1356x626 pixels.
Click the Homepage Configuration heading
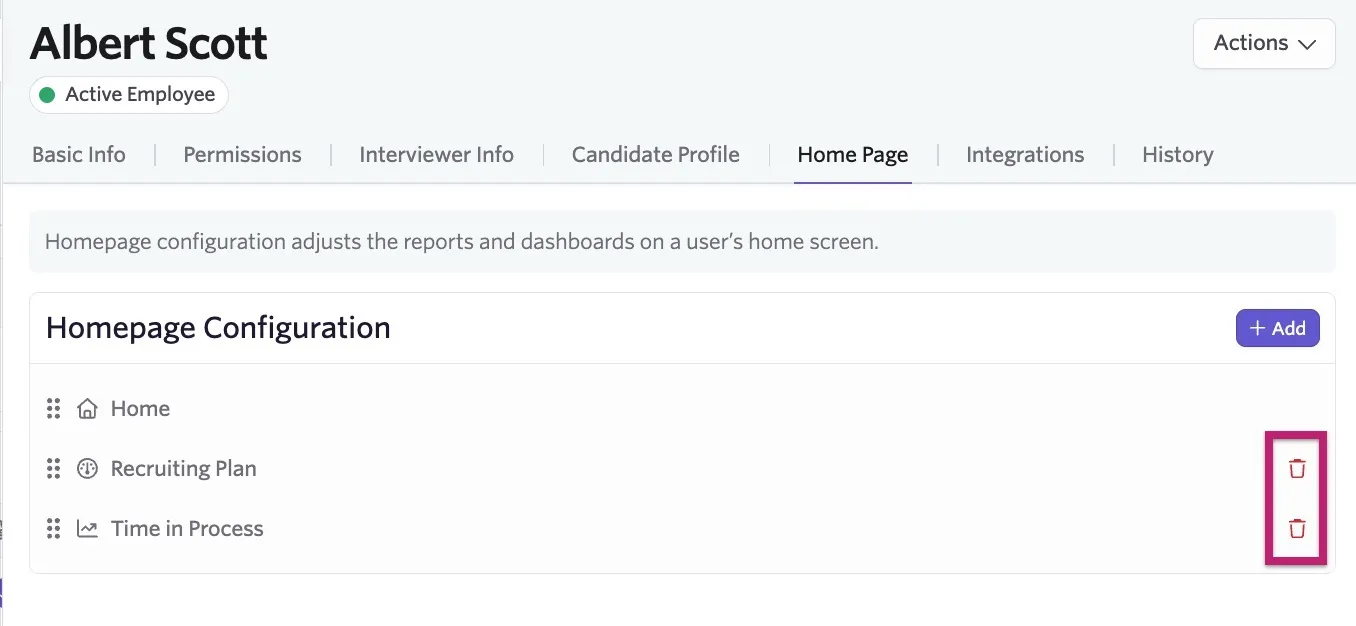coord(218,328)
